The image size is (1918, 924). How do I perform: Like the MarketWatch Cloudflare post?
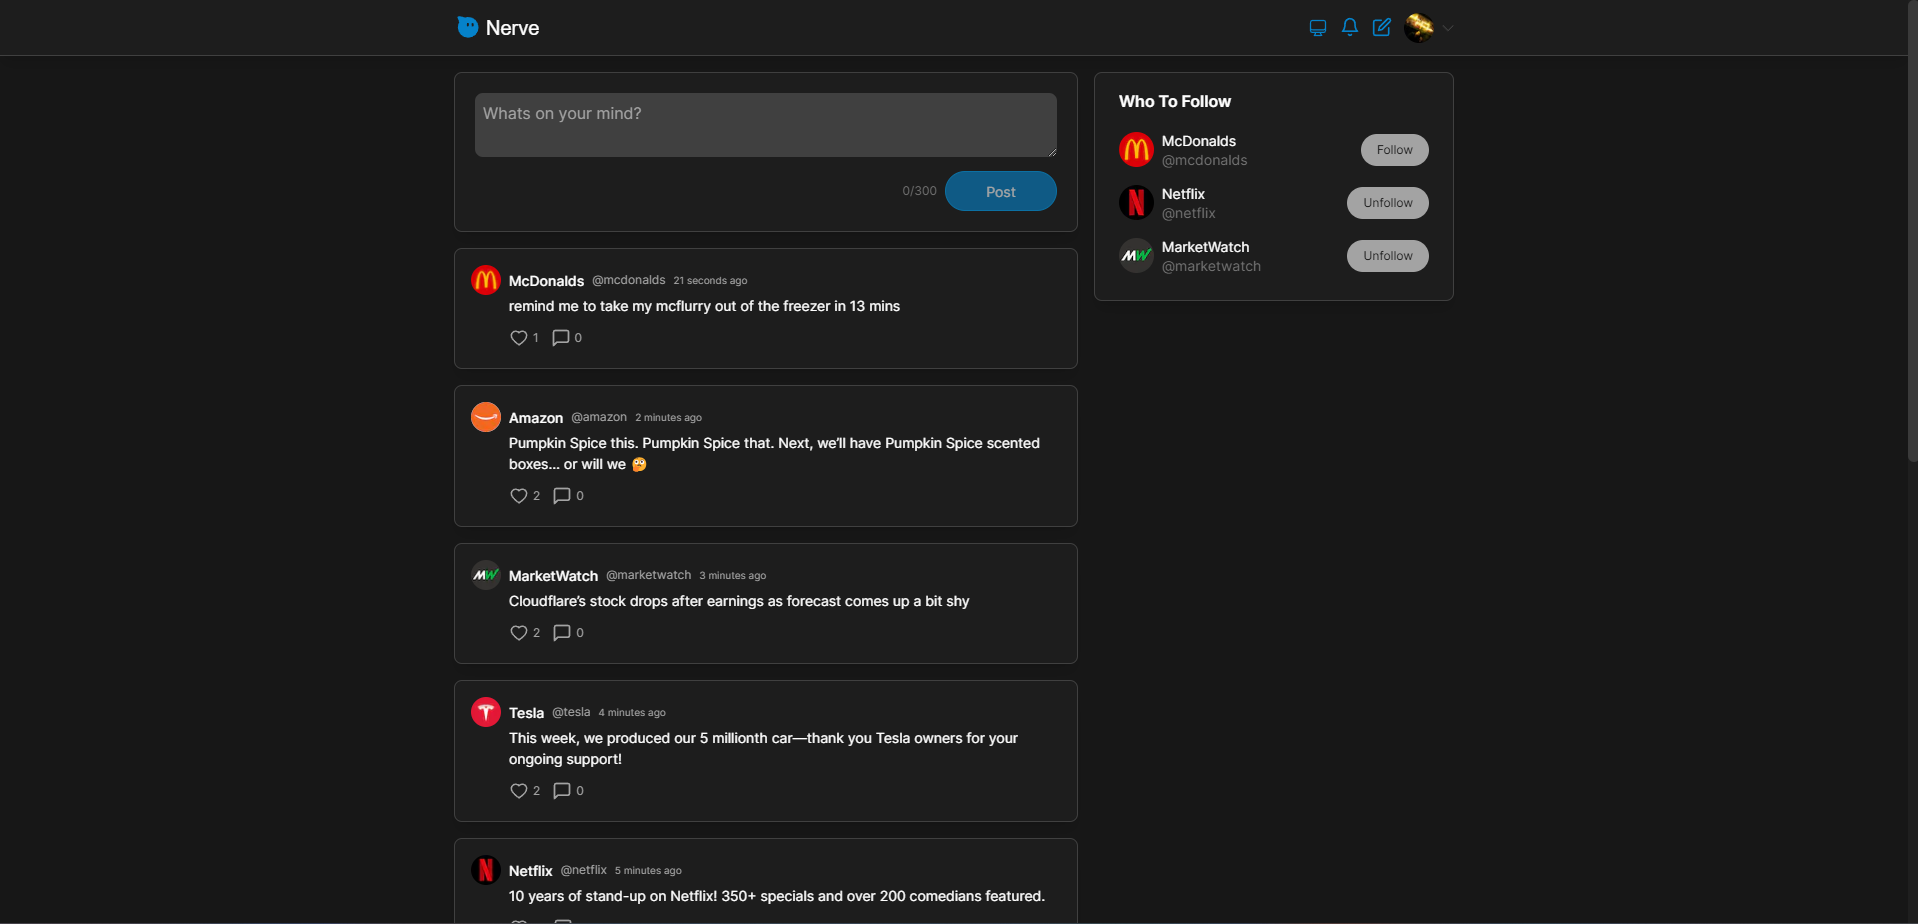coord(519,633)
